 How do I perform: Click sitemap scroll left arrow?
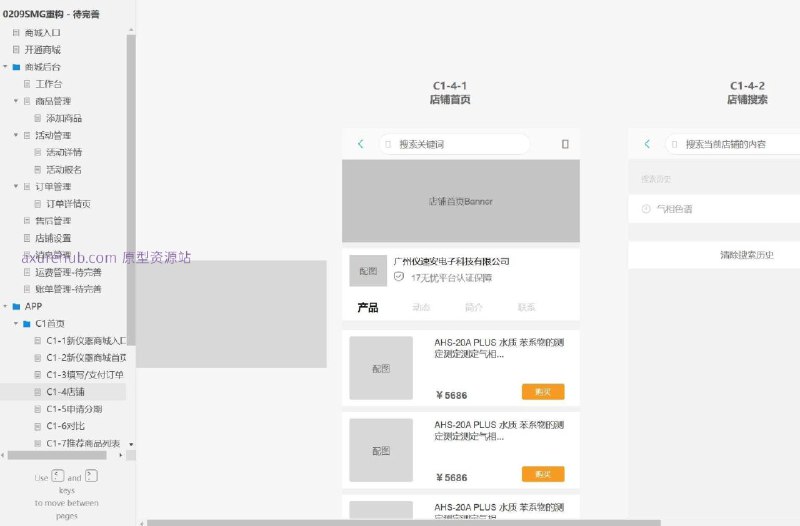point(3,456)
